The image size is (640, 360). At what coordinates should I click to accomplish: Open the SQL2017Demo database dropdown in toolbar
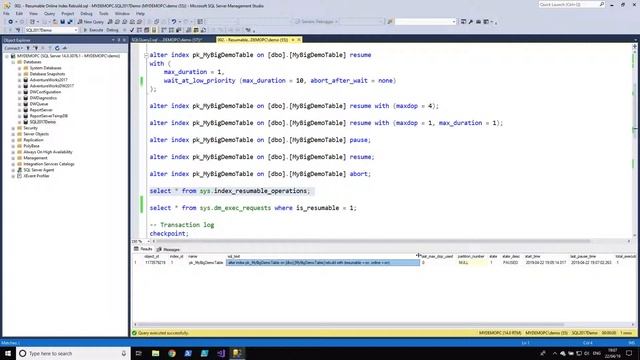tap(76, 30)
